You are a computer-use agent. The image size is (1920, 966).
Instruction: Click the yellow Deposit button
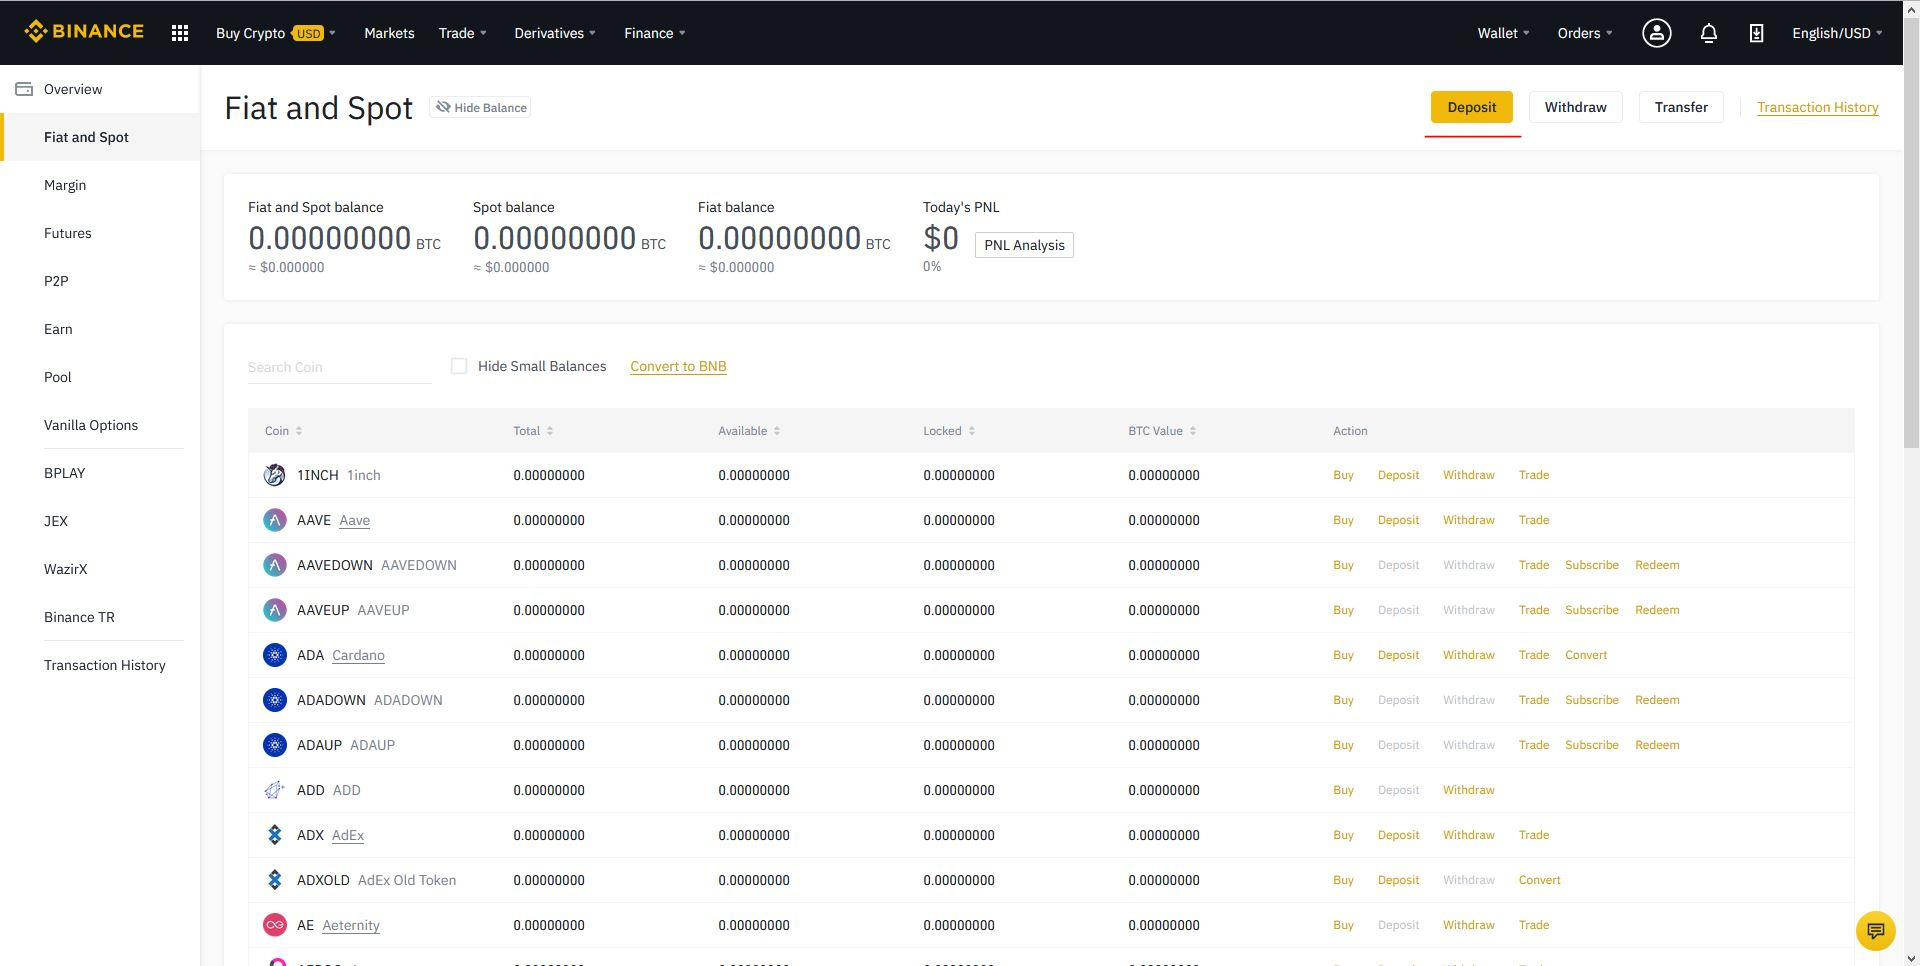pyautogui.click(x=1472, y=107)
